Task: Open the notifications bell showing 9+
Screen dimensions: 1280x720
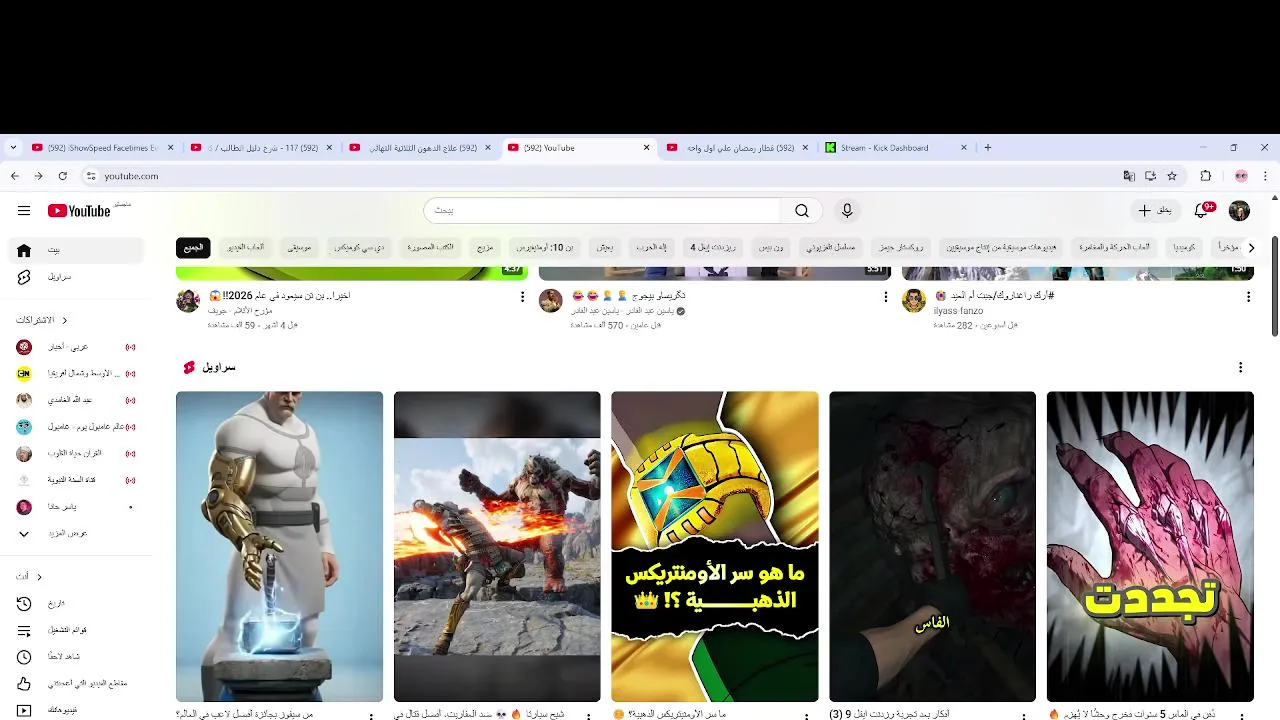Action: [x=1203, y=211]
